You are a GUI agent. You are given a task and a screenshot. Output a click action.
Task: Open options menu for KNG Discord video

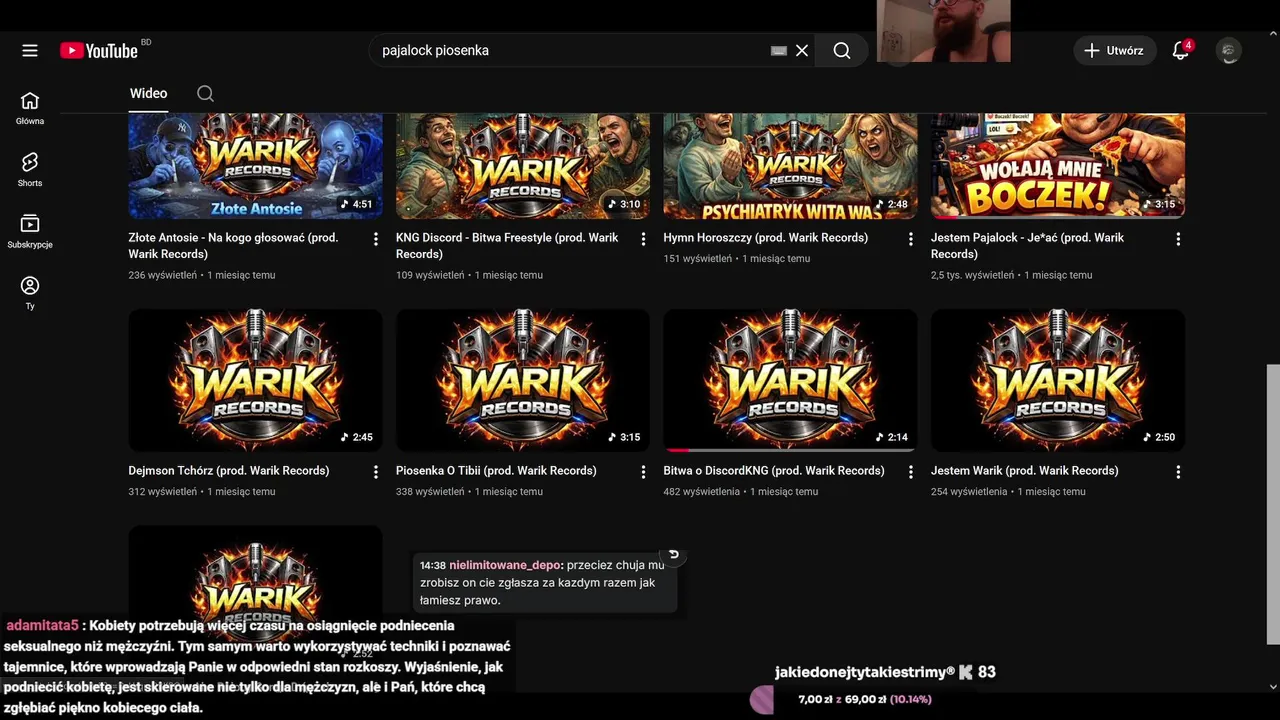point(643,239)
